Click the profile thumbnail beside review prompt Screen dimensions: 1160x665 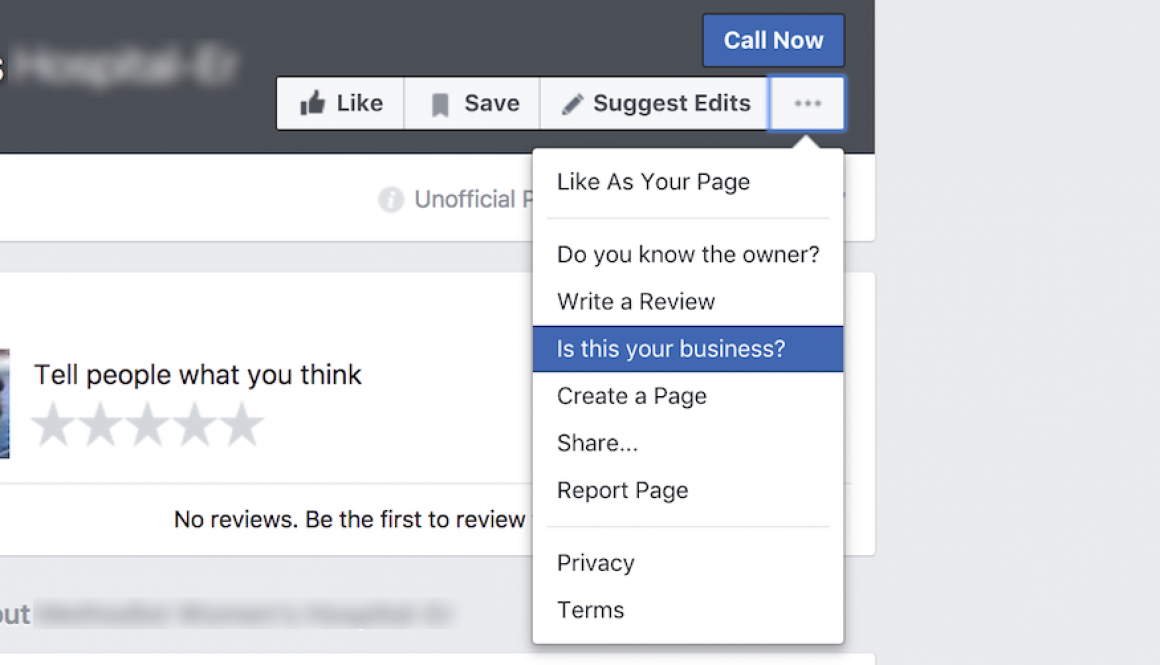pos(4,404)
